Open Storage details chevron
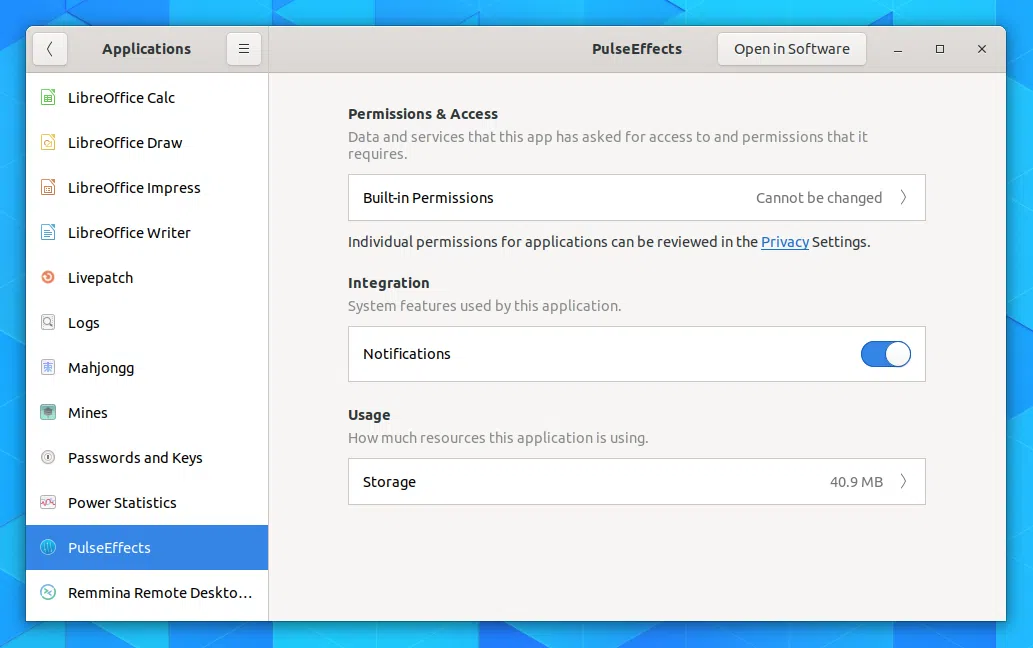 pos(903,481)
